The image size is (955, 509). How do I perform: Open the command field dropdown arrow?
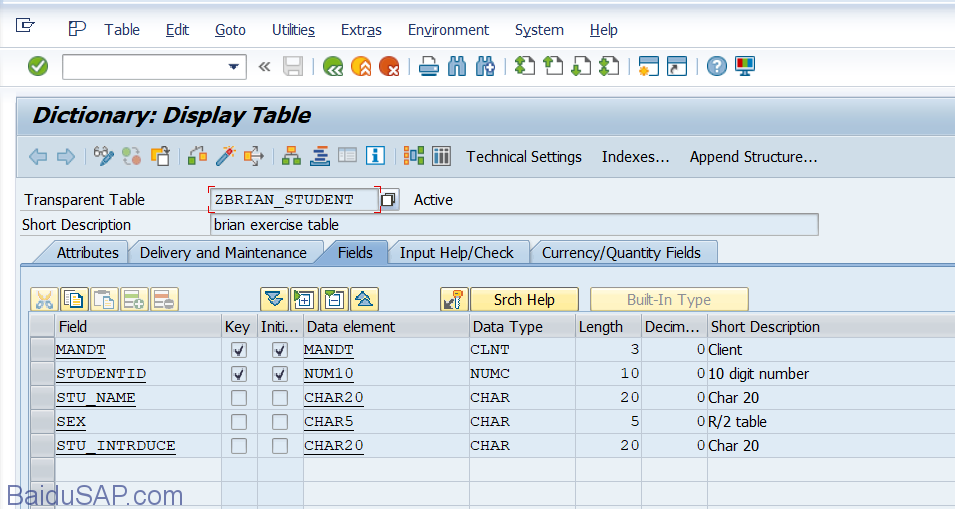tap(235, 67)
